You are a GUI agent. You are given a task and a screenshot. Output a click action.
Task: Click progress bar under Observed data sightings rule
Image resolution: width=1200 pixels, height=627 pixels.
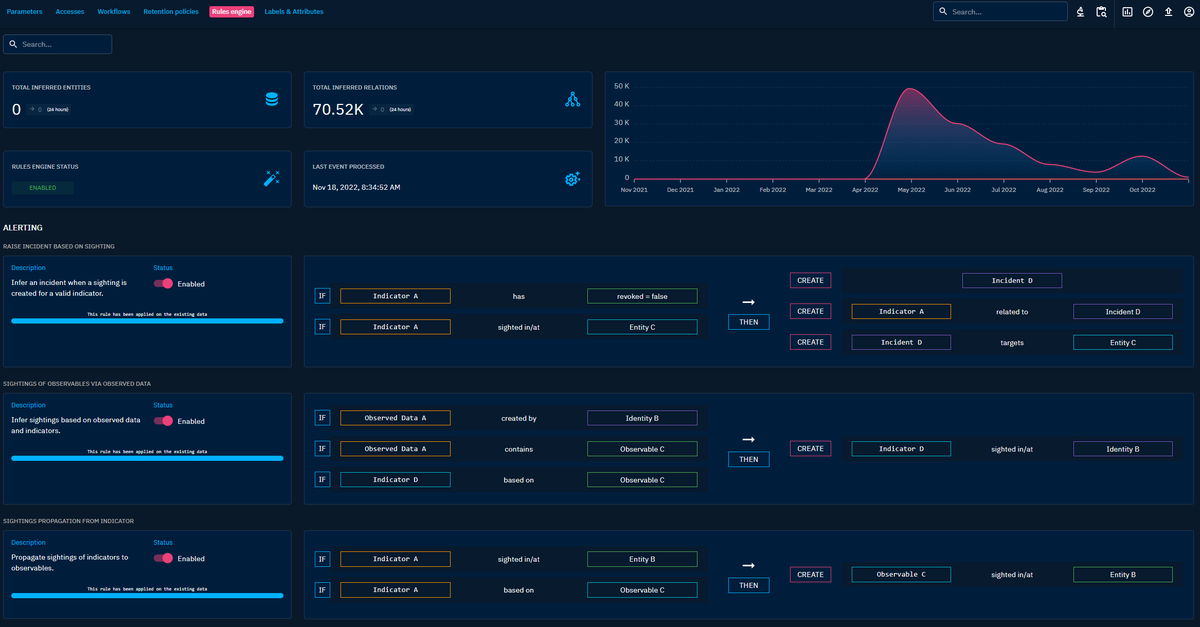[x=147, y=459]
